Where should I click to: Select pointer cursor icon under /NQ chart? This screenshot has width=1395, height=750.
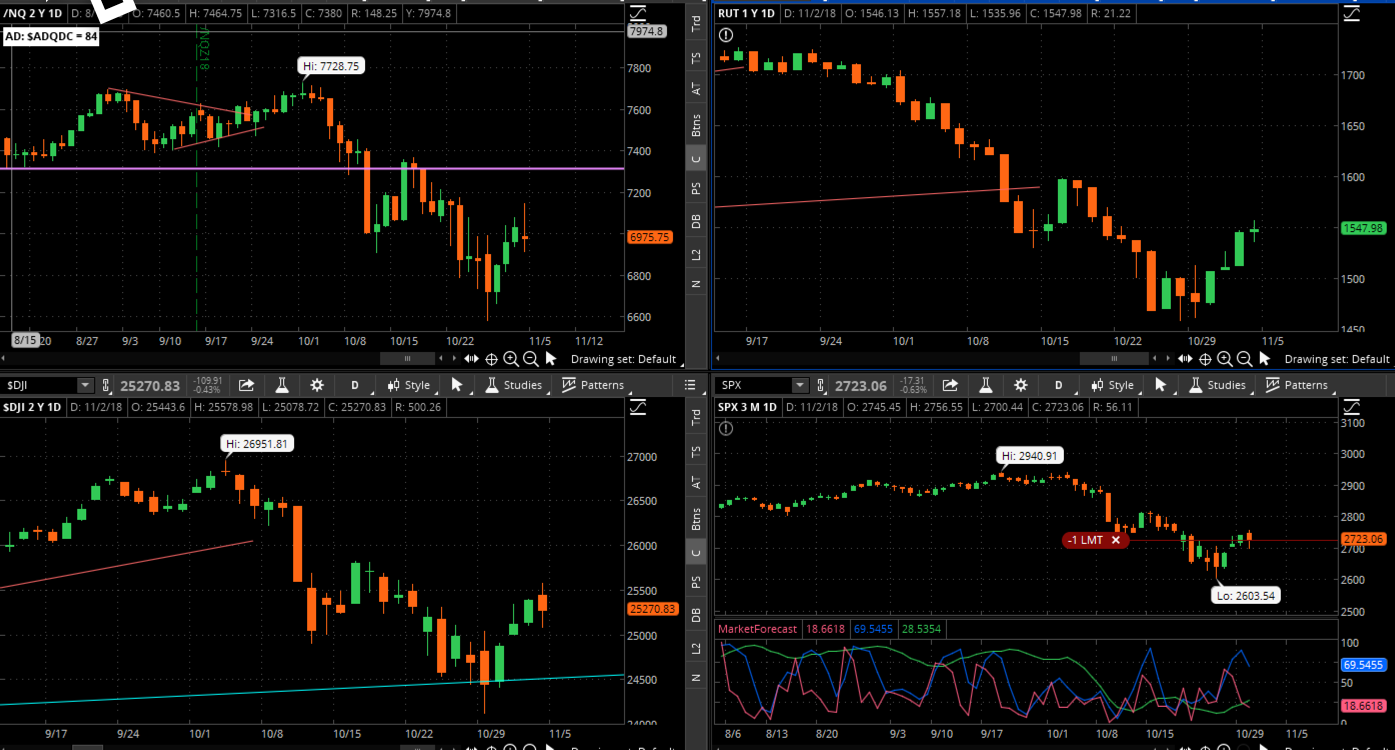[x=550, y=358]
